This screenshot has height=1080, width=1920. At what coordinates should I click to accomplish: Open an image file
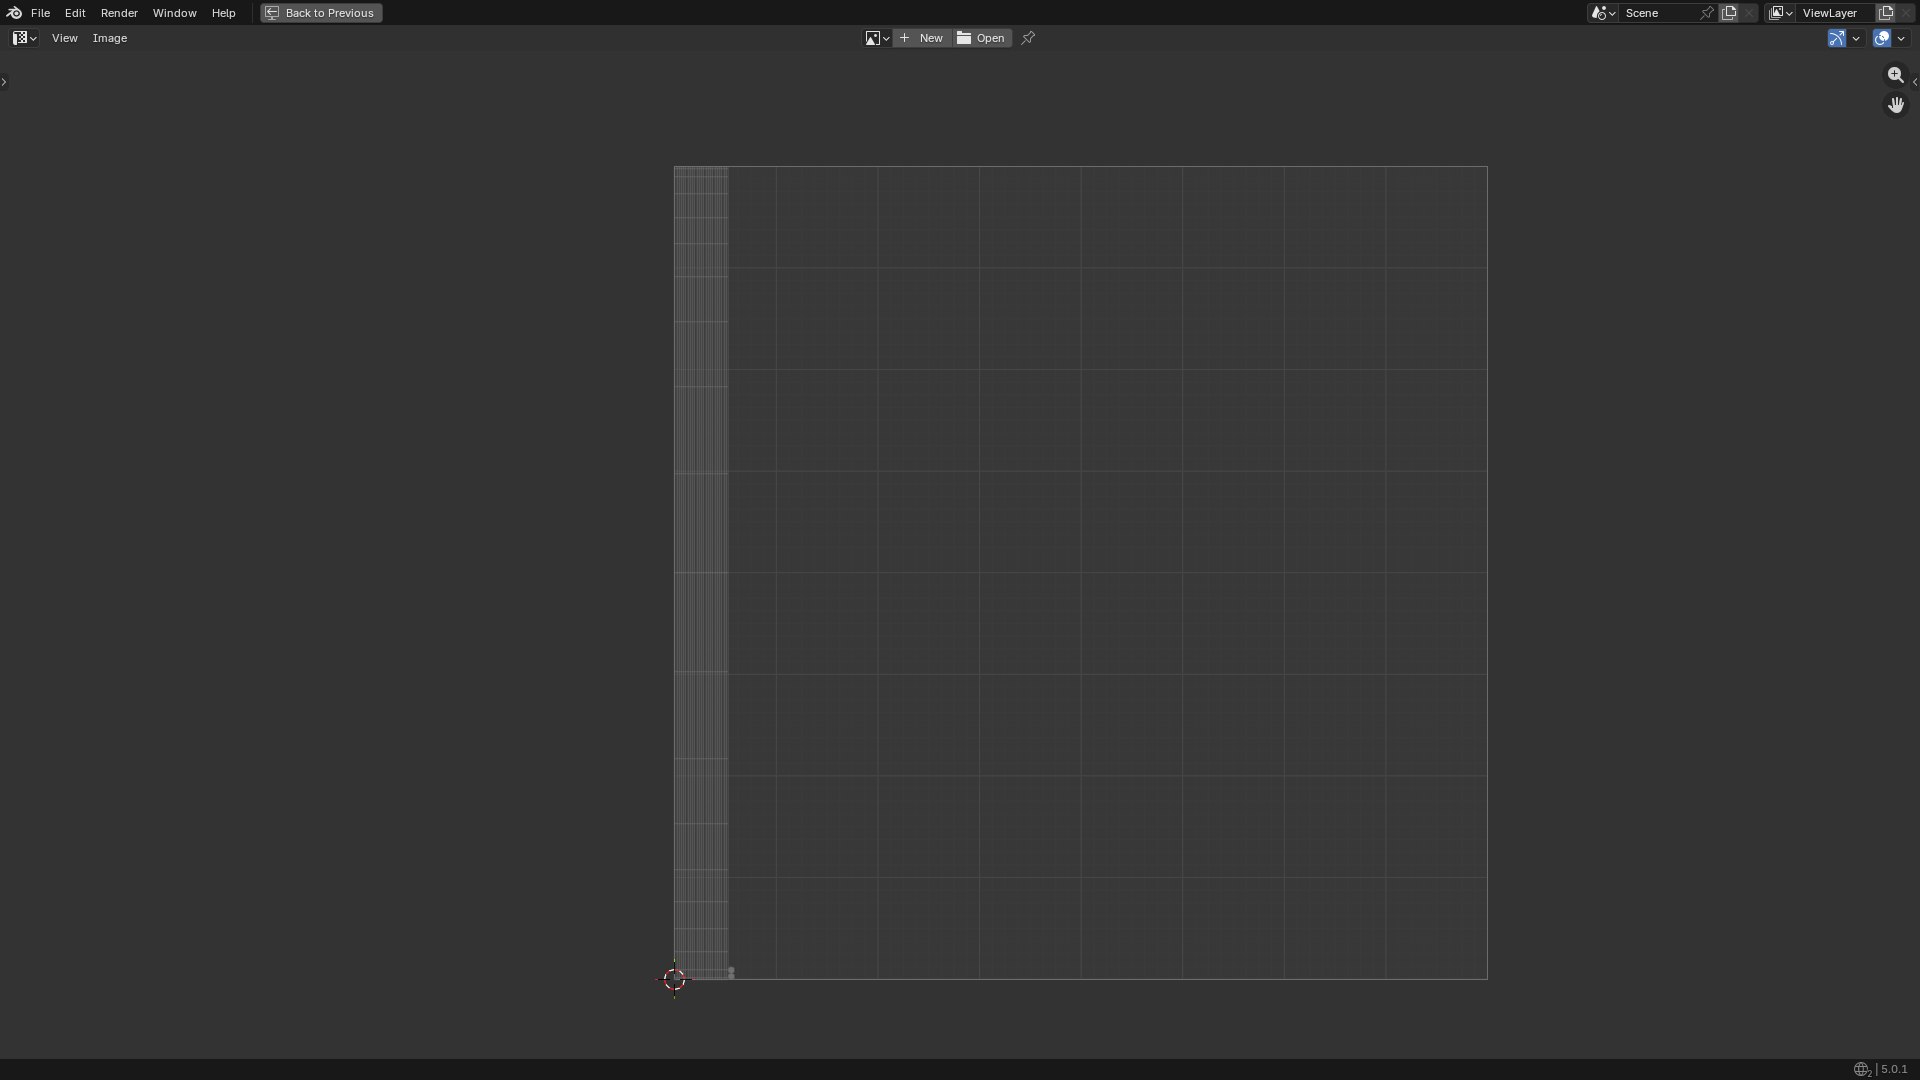[x=982, y=38]
